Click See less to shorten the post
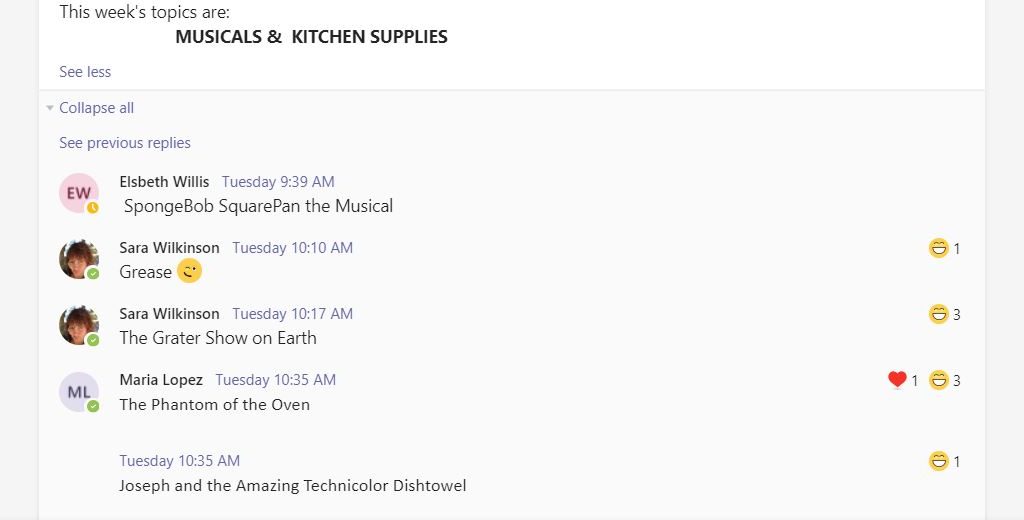This screenshot has width=1024, height=520. click(x=85, y=72)
